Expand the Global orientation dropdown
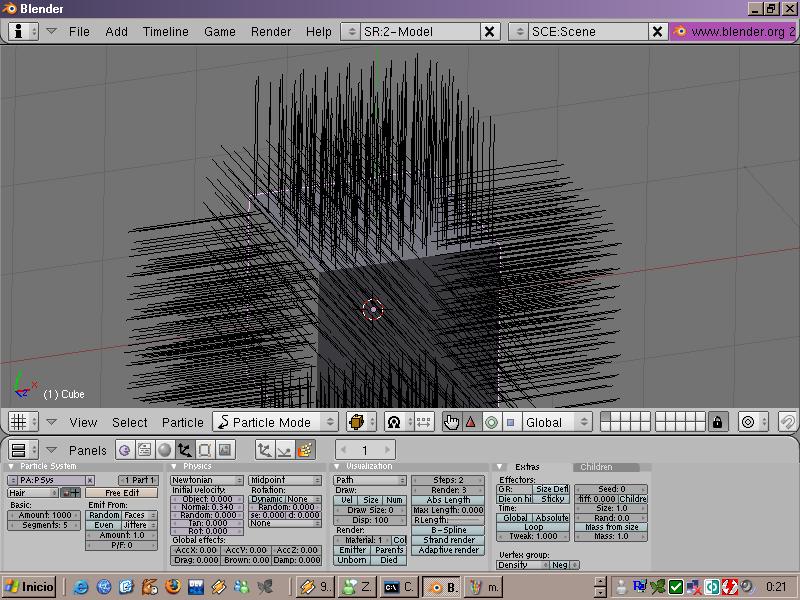Screen dimensions: 800x600 click(557, 422)
